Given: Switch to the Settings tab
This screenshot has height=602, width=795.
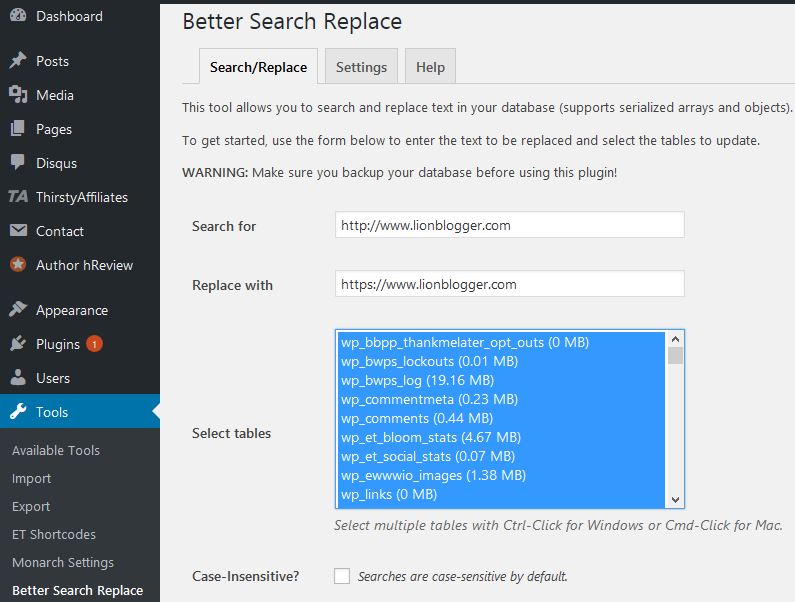Looking at the screenshot, I should (x=361, y=67).
